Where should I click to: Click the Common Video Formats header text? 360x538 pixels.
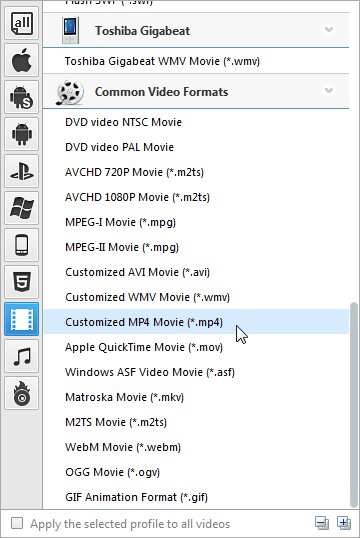[161, 92]
